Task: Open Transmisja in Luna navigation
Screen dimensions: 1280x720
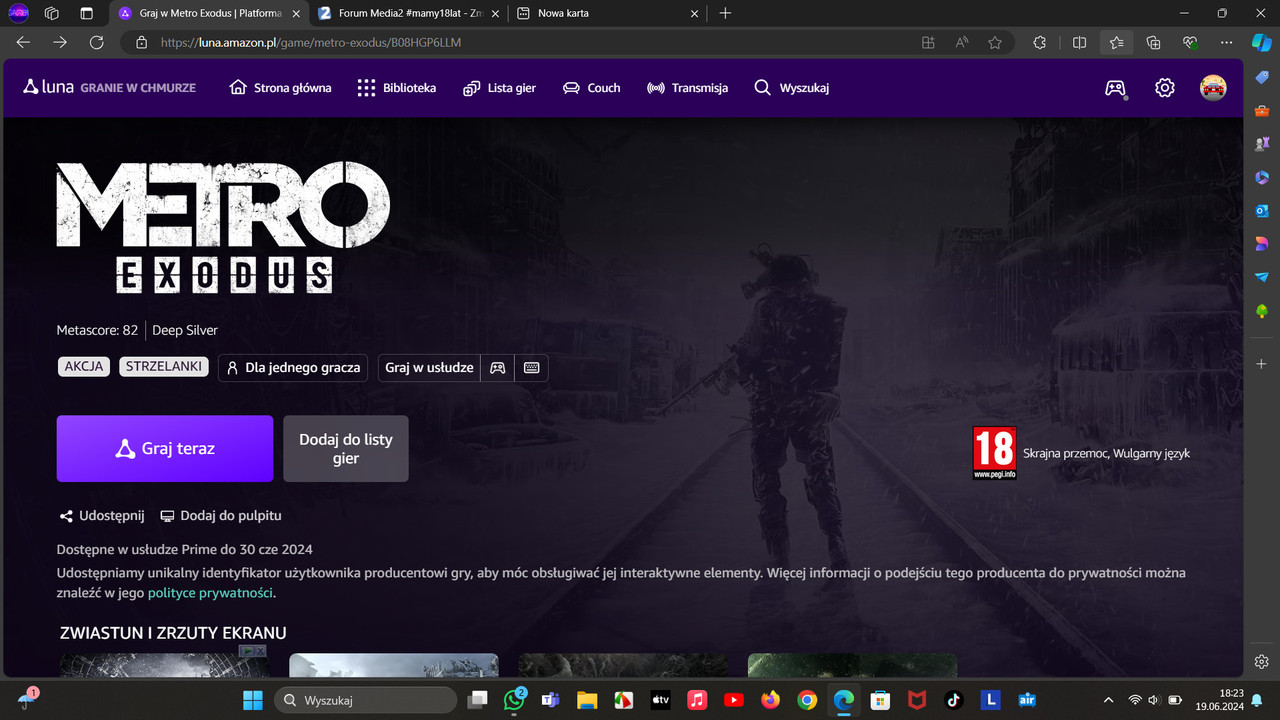Action: coord(687,88)
